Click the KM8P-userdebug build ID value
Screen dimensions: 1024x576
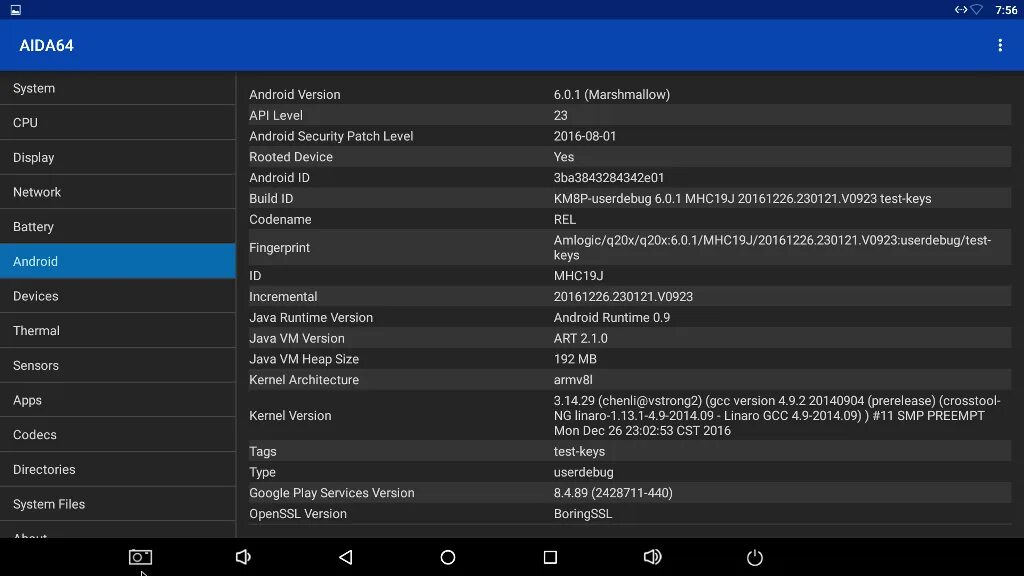(743, 199)
